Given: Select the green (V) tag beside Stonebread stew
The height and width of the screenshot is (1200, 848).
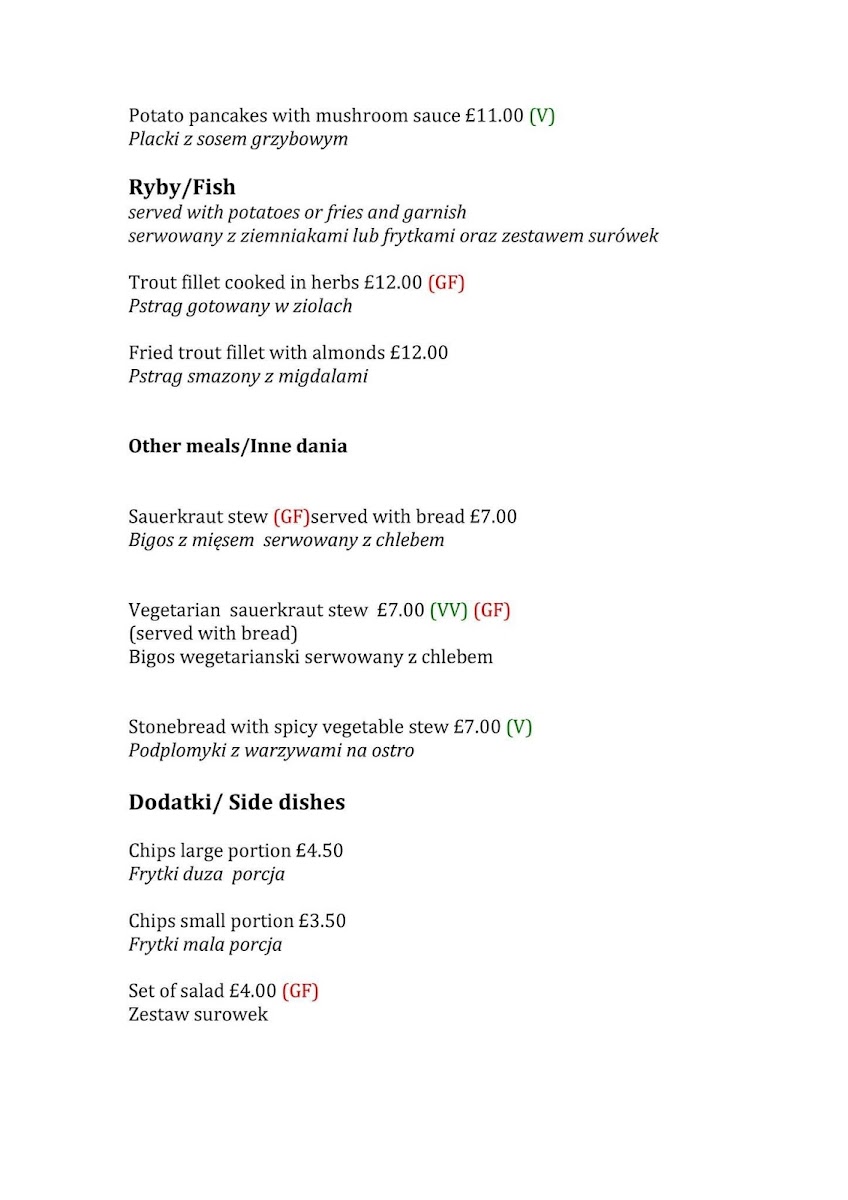Looking at the screenshot, I should (x=519, y=728).
